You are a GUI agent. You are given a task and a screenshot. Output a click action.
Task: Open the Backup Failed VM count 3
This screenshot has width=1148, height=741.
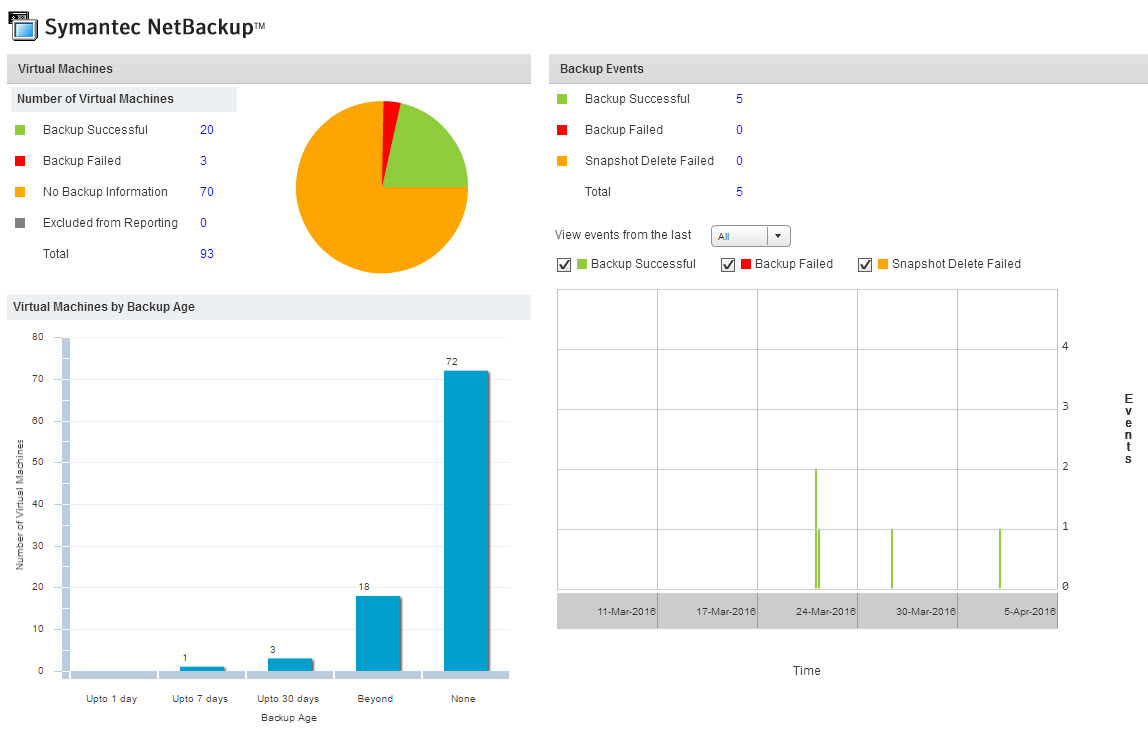(x=204, y=160)
